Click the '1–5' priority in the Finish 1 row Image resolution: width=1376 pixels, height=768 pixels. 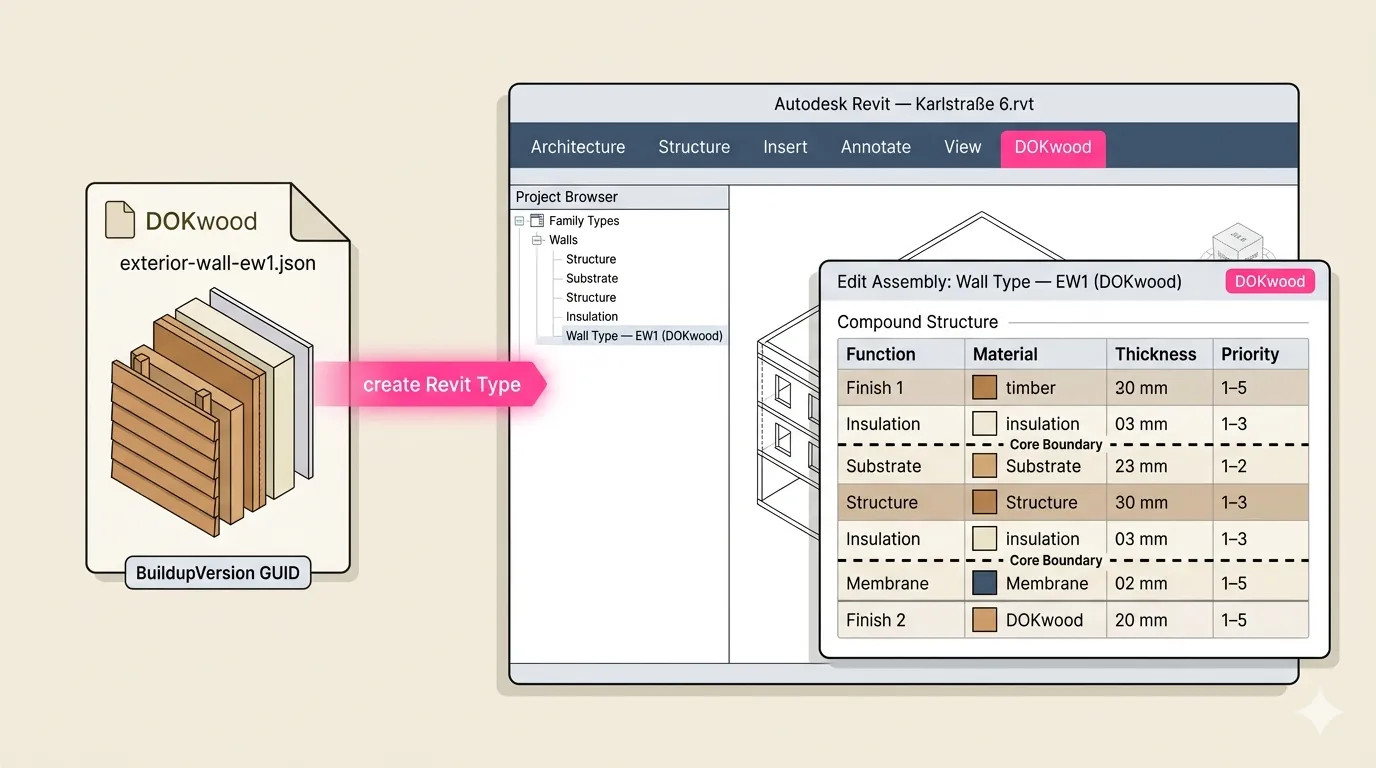pyautogui.click(x=1234, y=388)
